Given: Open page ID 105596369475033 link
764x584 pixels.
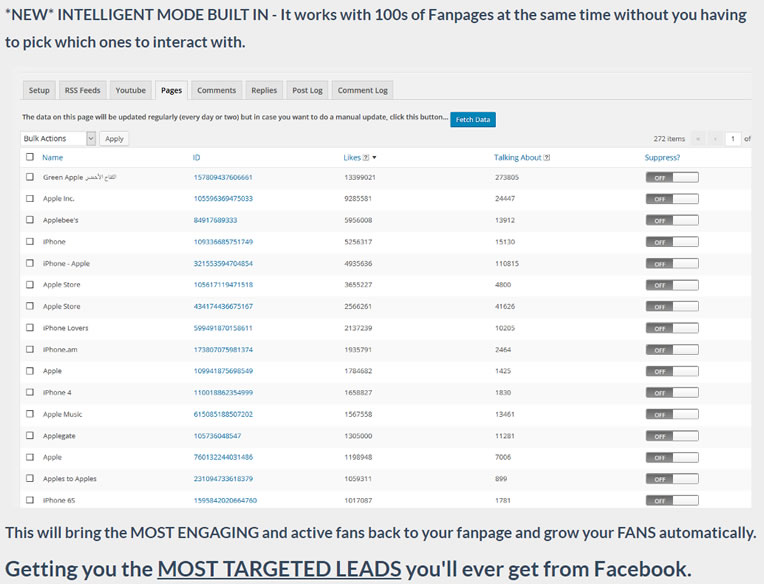Looking at the screenshot, I should pyautogui.click(x=223, y=199).
